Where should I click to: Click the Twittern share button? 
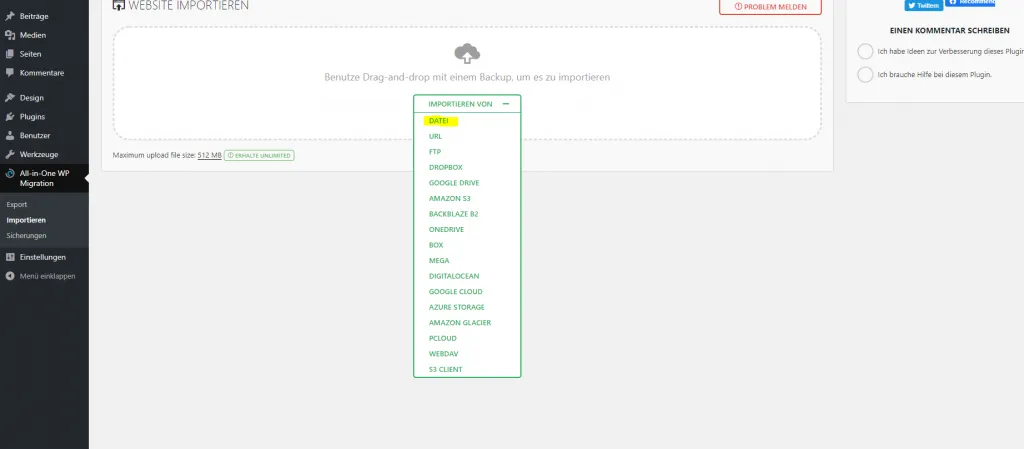923,5
